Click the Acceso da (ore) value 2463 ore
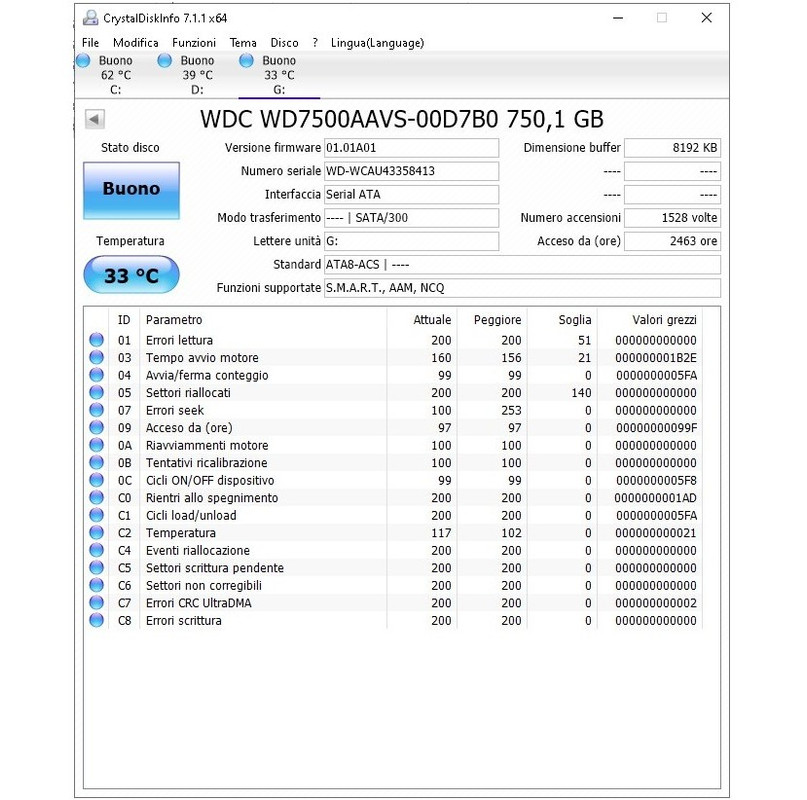 click(x=673, y=241)
